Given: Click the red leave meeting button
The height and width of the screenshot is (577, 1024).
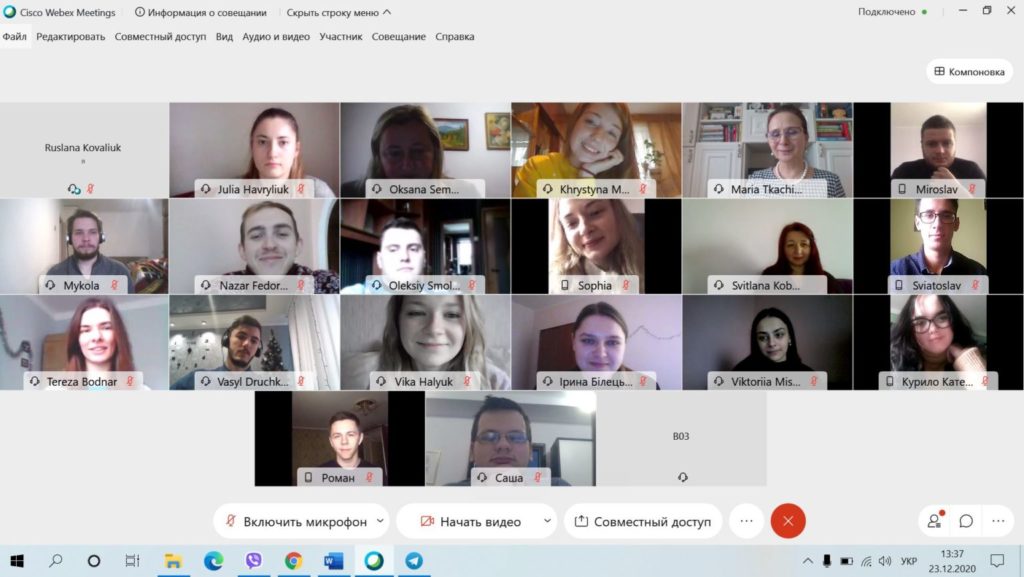Looking at the screenshot, I should pyautogui.click(x=788, y=521).
